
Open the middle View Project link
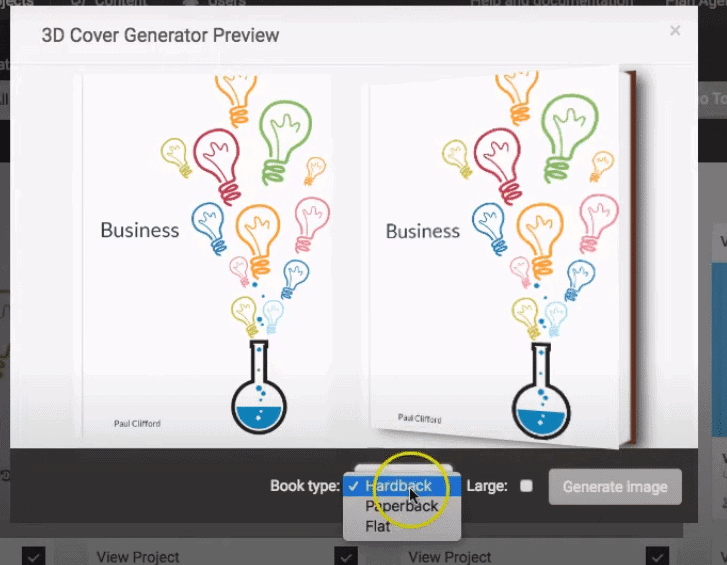[449, 557]
